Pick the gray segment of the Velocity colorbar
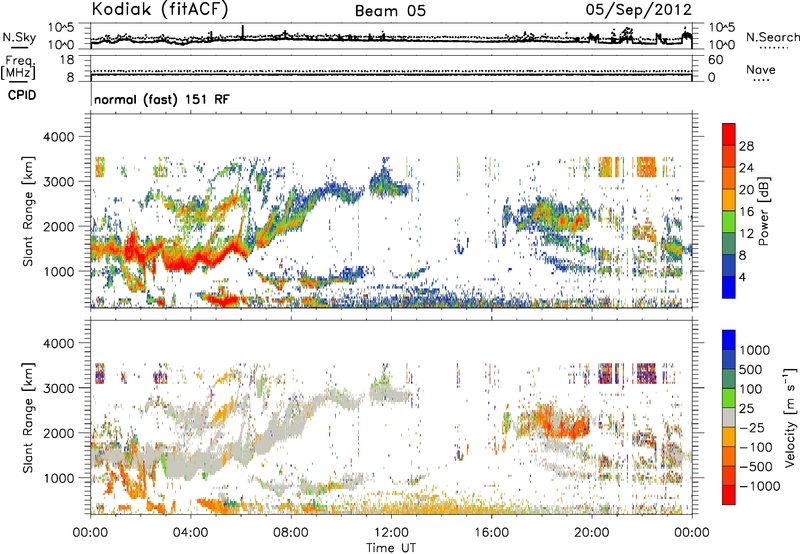This screenshot has width=800, height=554. pos(729,417)
